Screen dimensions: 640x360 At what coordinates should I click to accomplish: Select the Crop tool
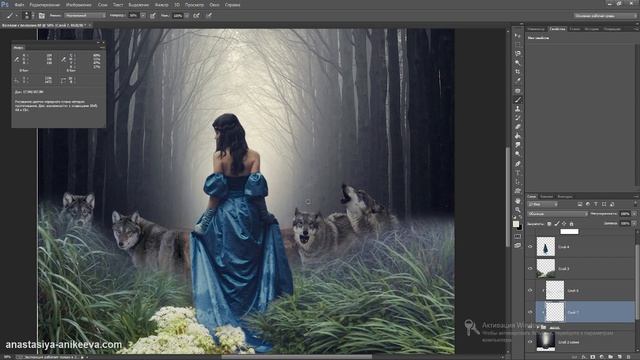pos(518,72)
